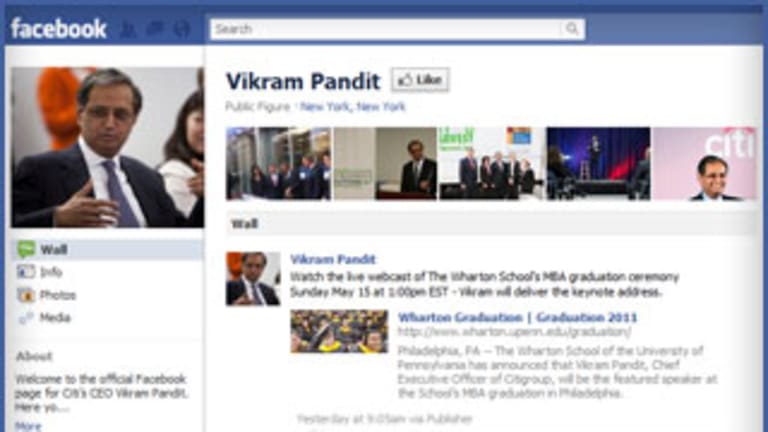Viewport: 768px width, 432px height.
Task: Click the Media icon in sidebar
Action: pyautogui.click(x=26, y=318)
